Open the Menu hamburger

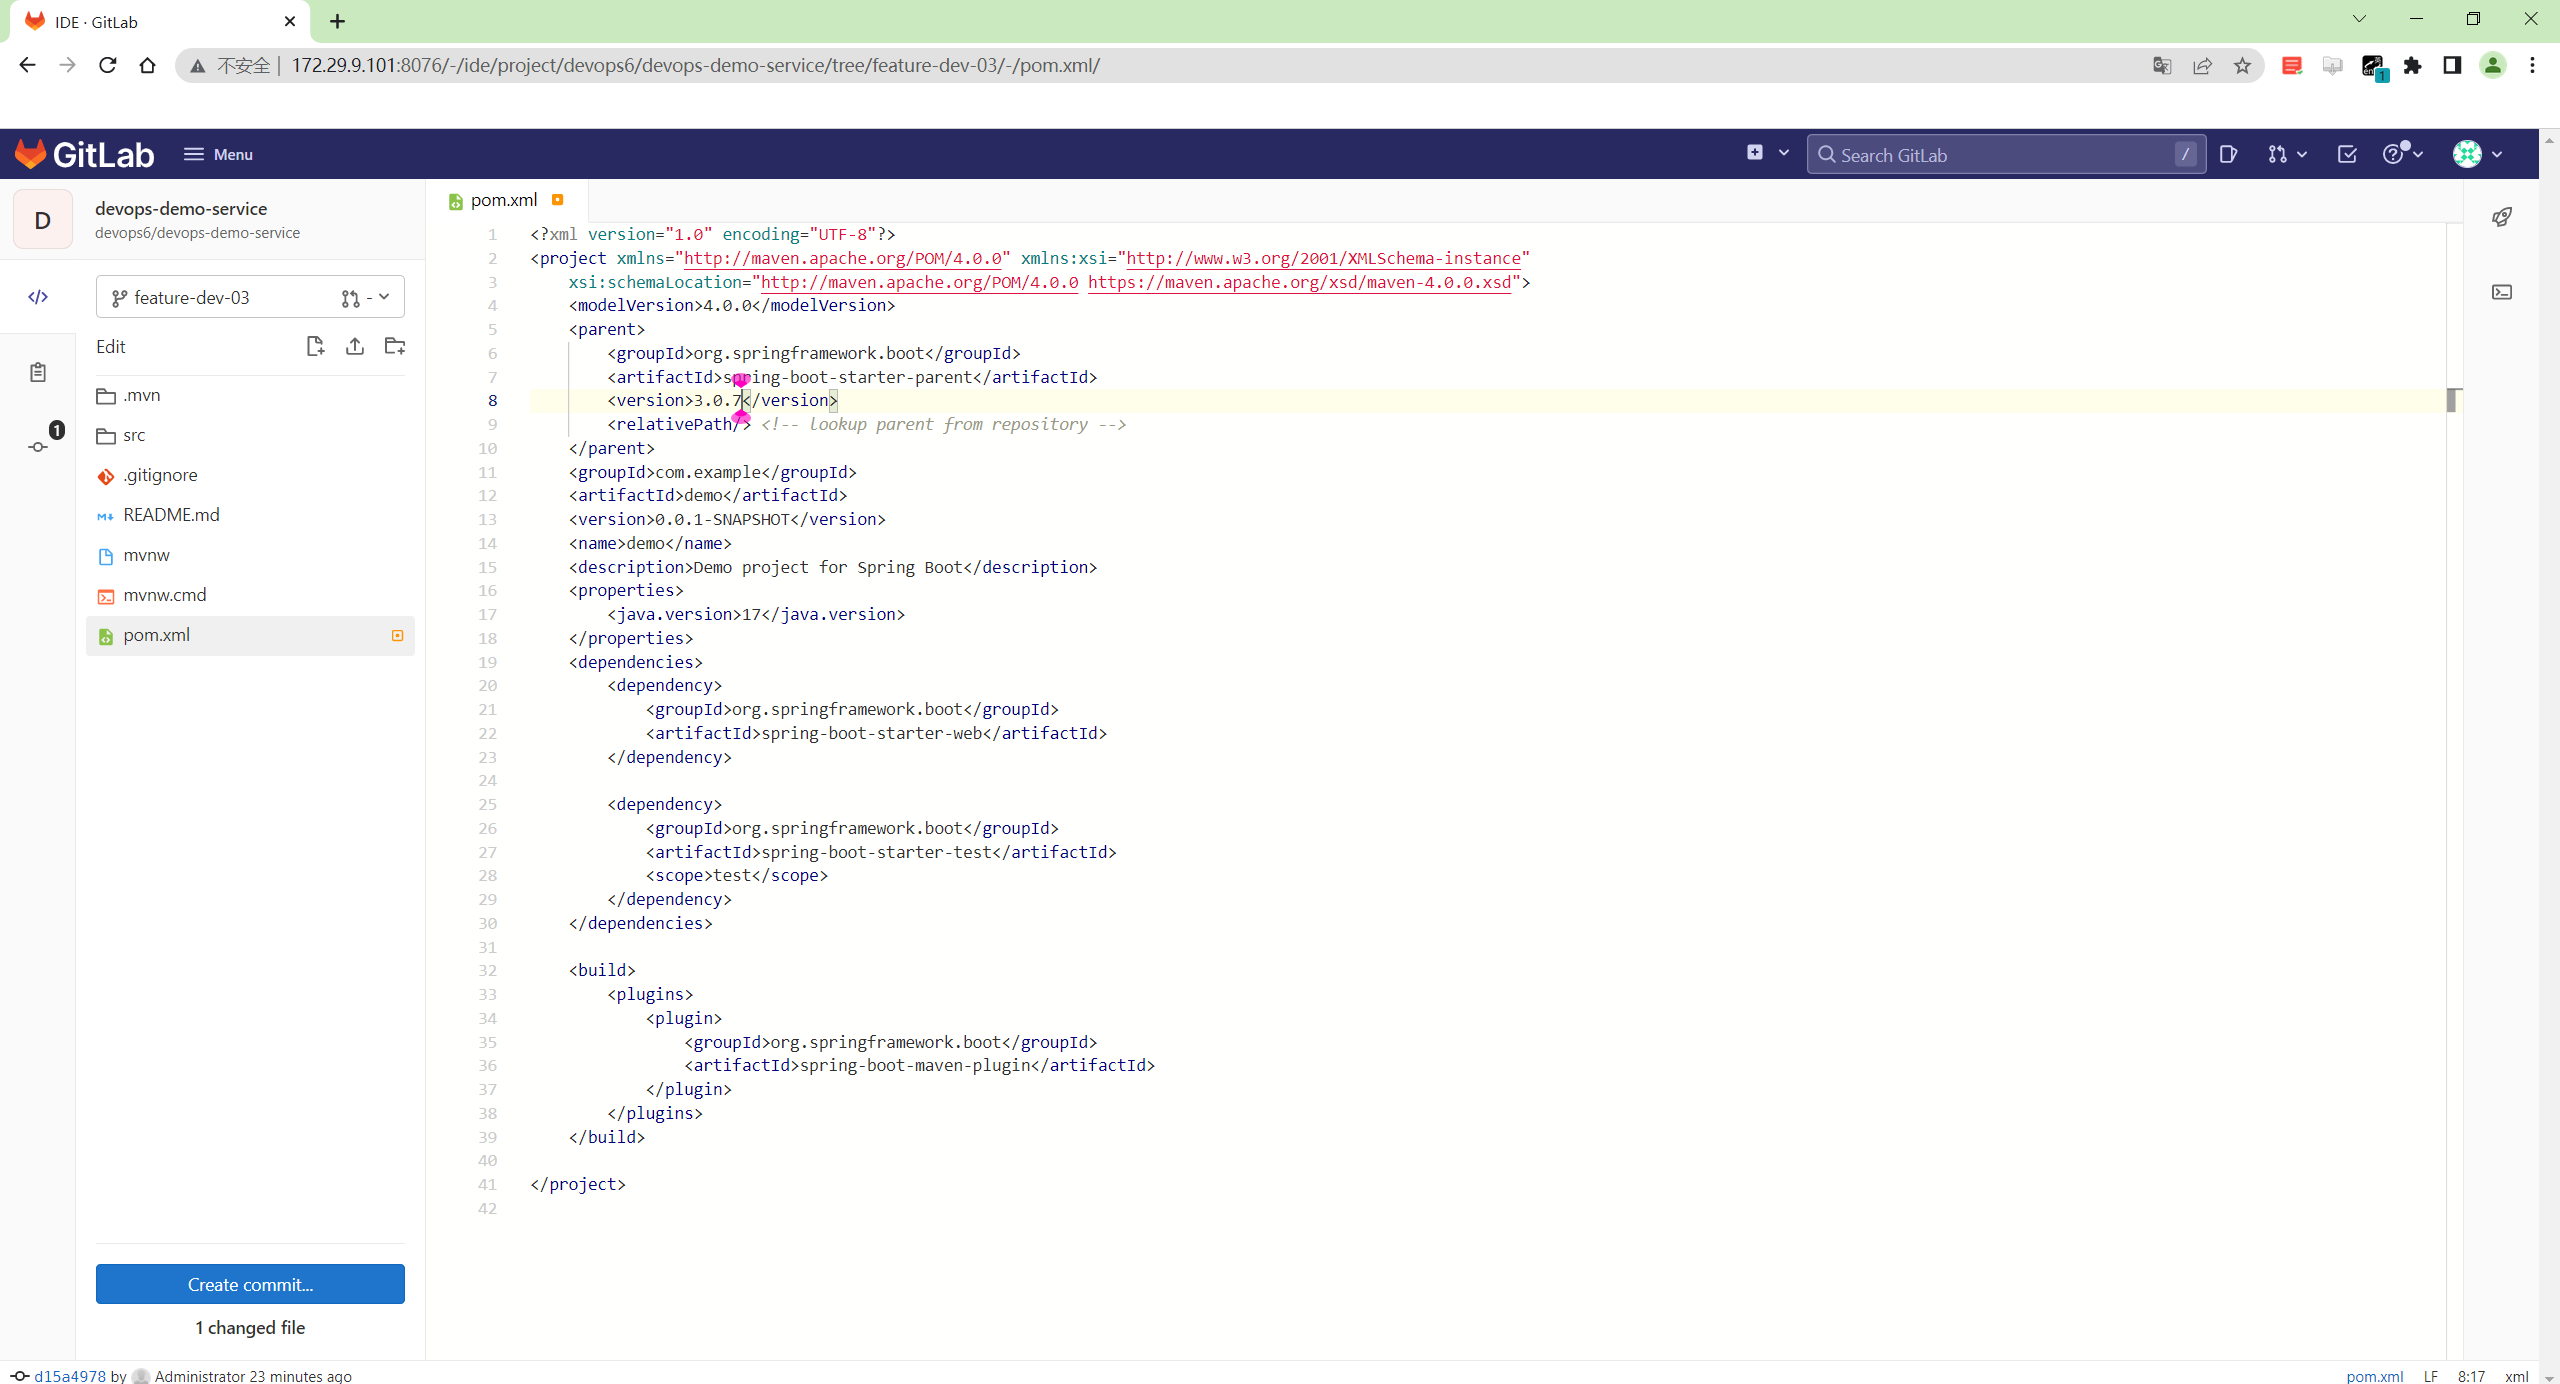[218, 154]
